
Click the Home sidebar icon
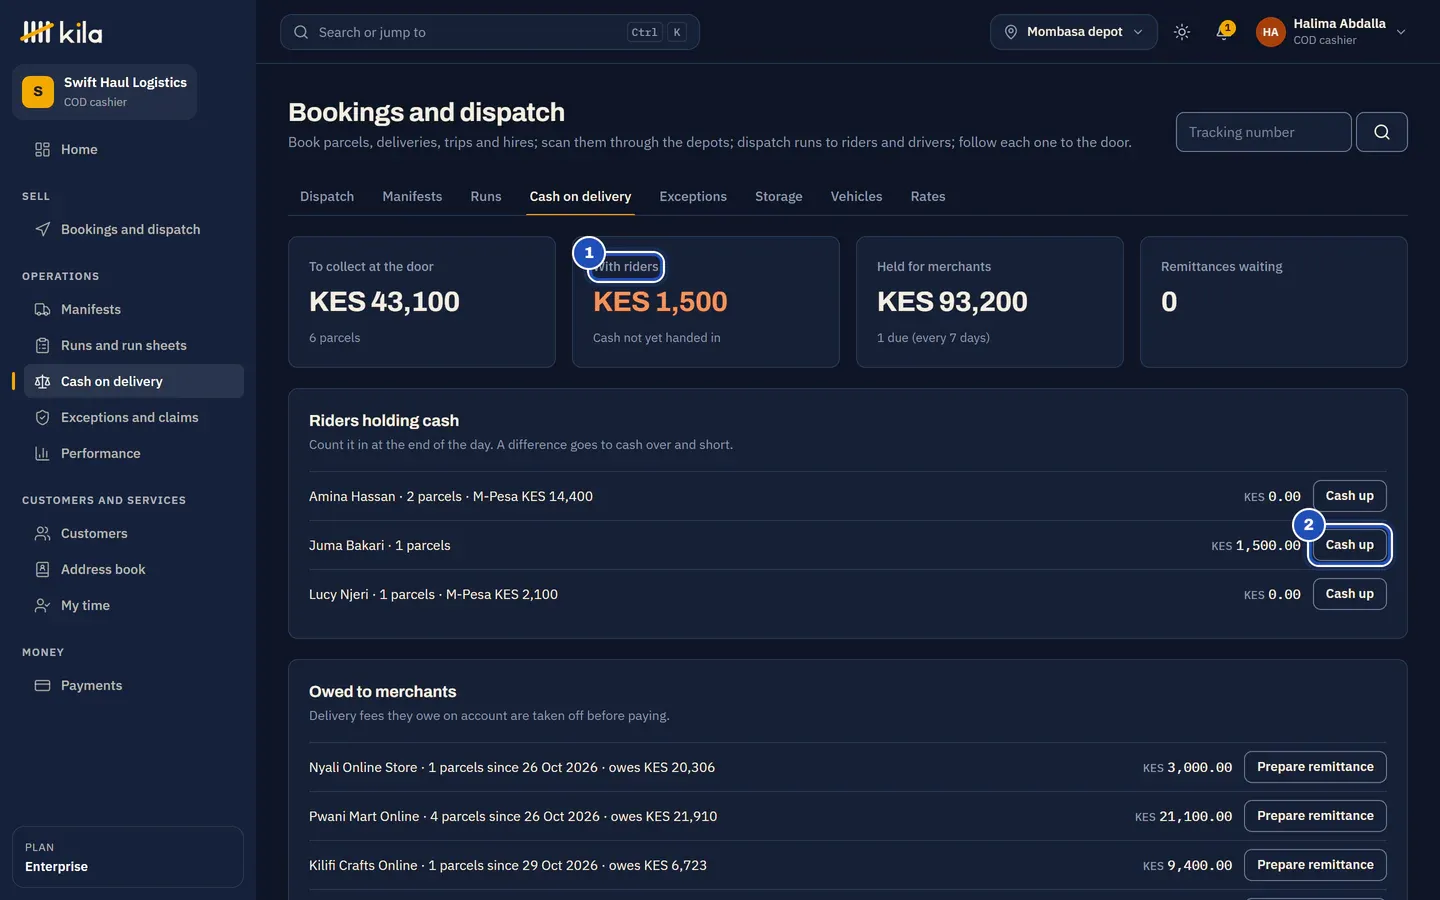42,149
